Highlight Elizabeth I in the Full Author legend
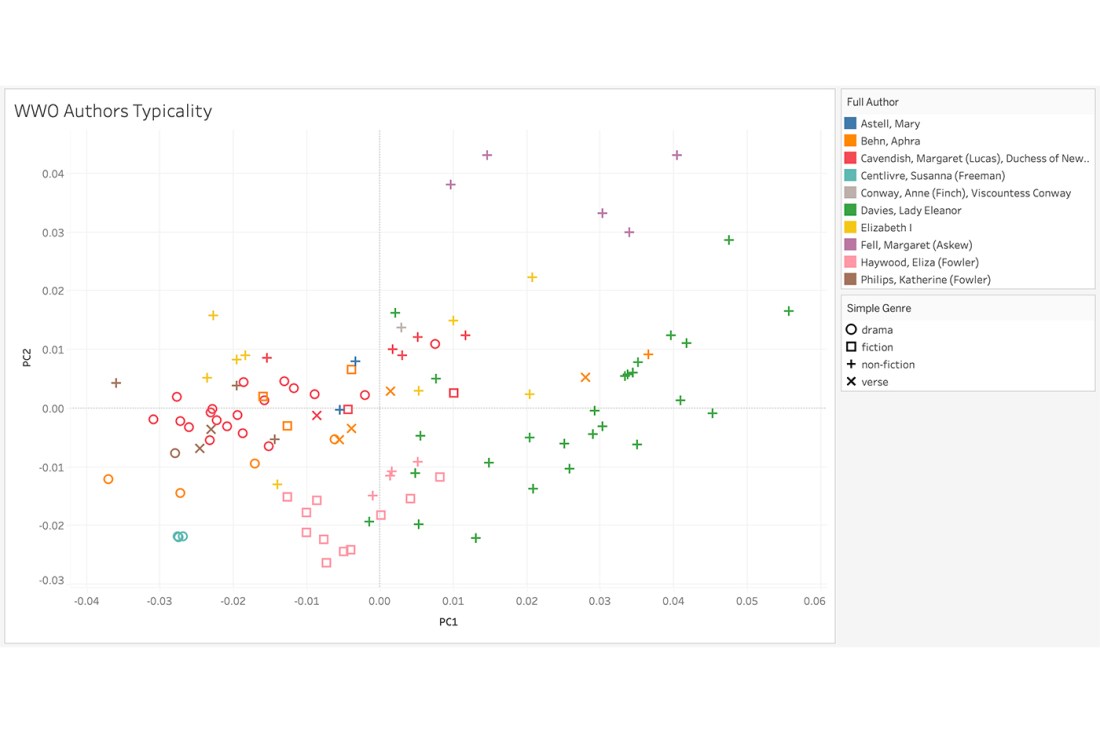The width and height of the screenshot is (1100, 733). click(x=884, y=227)
